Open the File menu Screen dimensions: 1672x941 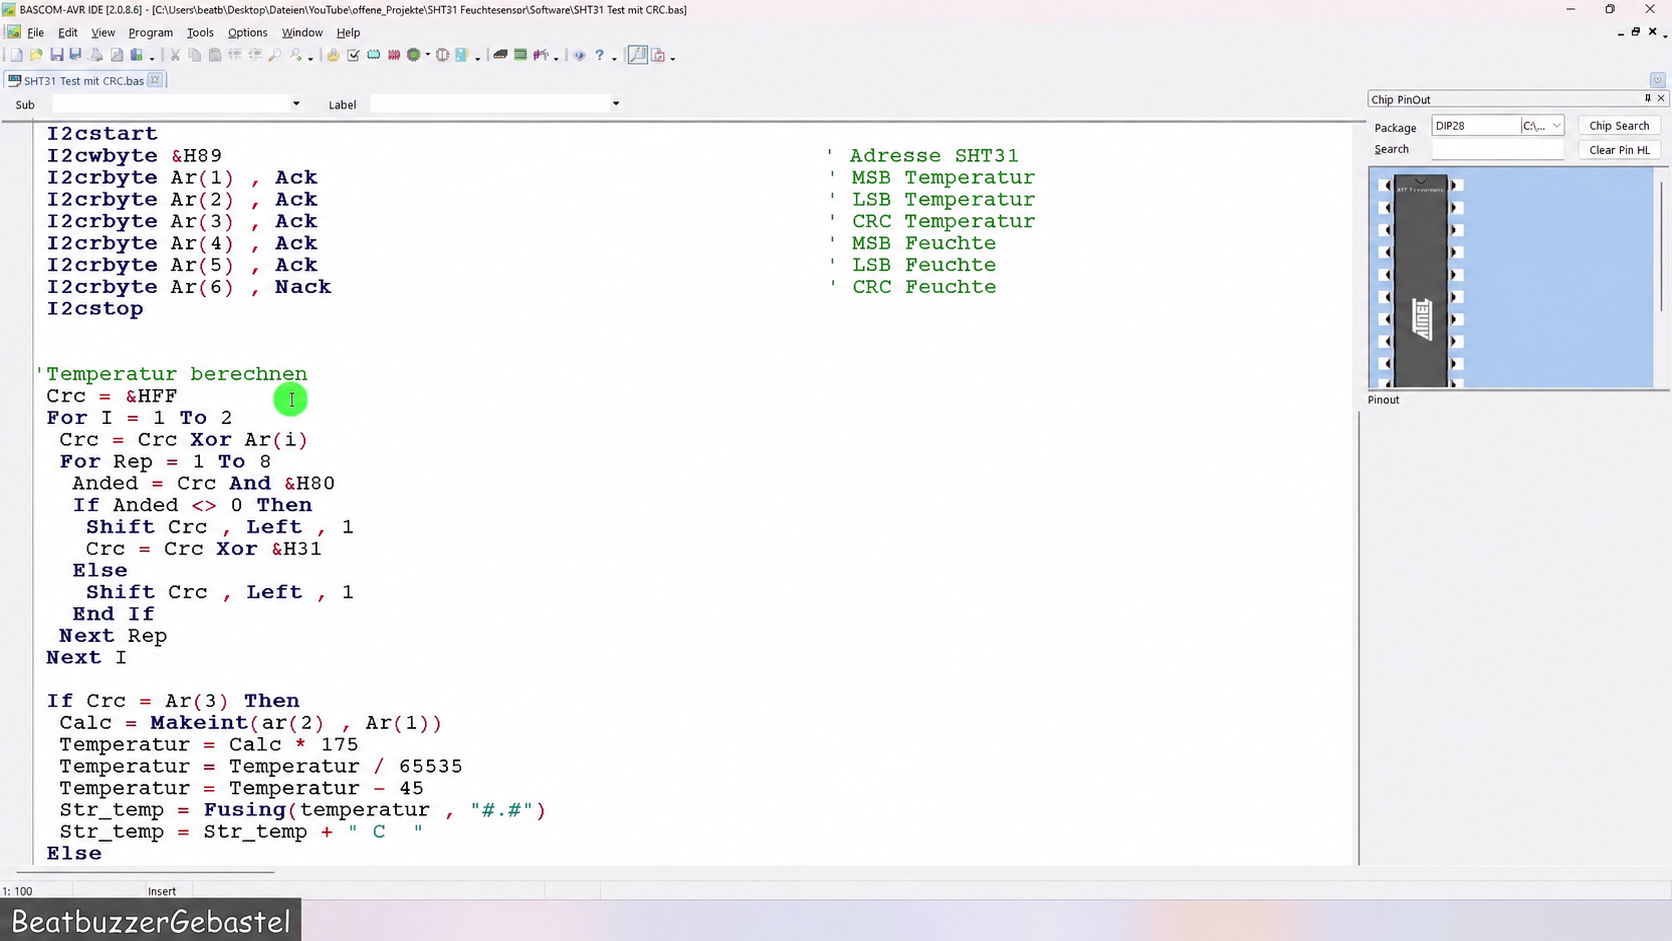pos(35,33)
